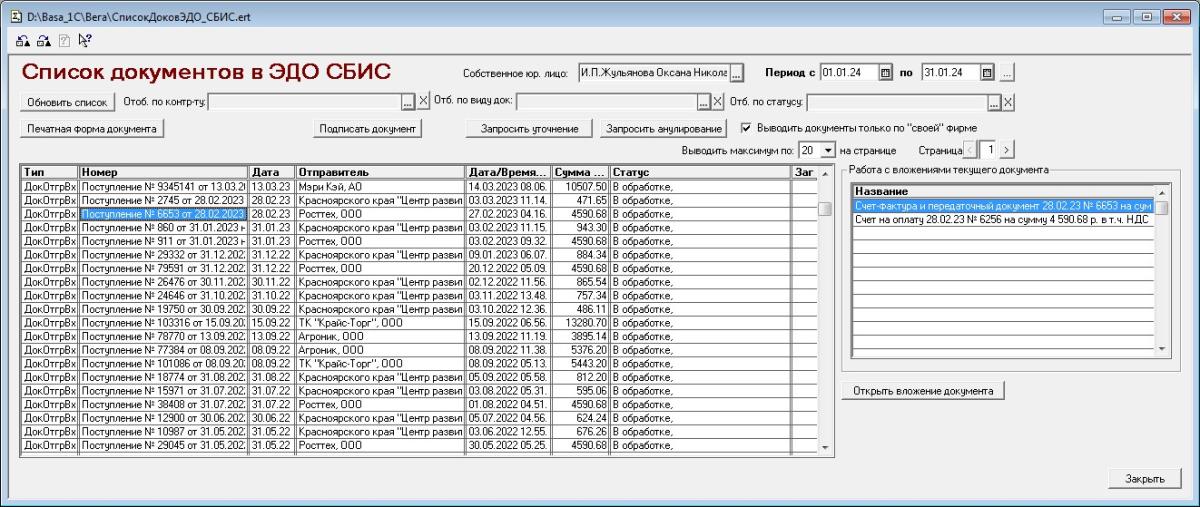Viewport: 1200px width, 507px height.
Task: Select the row 'Поступление № 9345141' from Мэри Кэй
Action: (x=163, y=186)
